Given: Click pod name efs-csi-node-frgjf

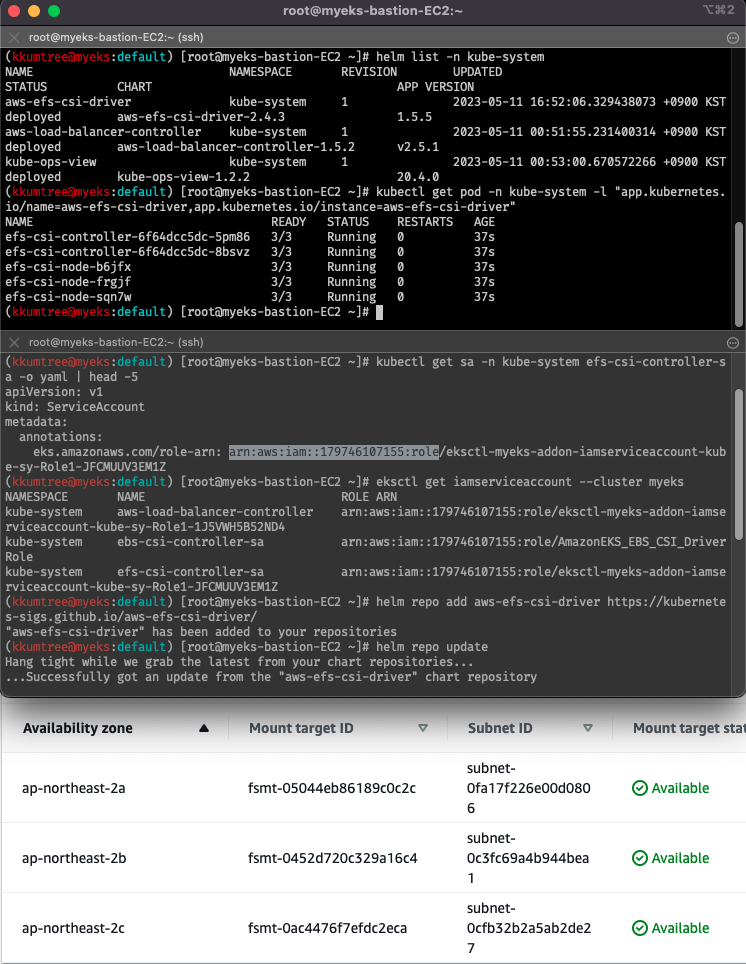Looking at the screenshot, I should [68, 282].
